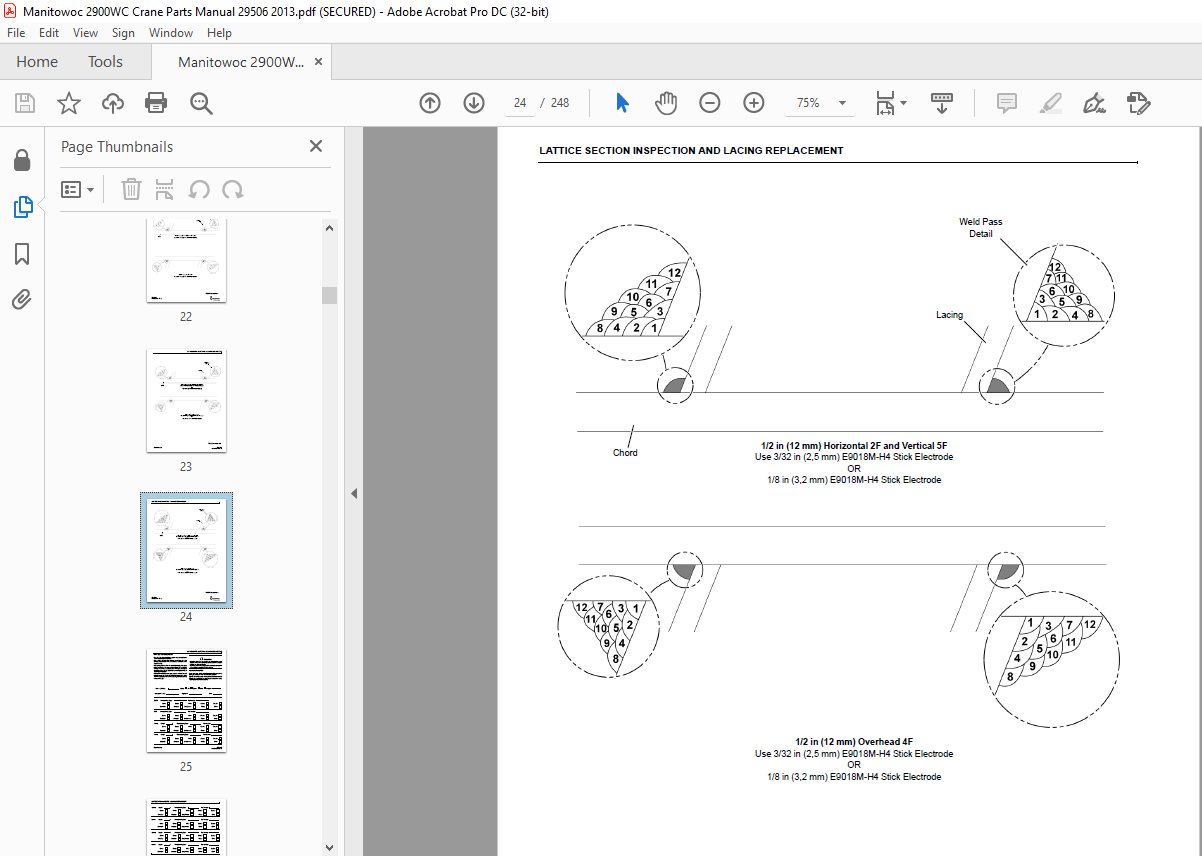Image resolution: width=1202 pixels, height=856 pixels.
Task: Select the highlight text tool
Action: click(x=1050, y=103)
